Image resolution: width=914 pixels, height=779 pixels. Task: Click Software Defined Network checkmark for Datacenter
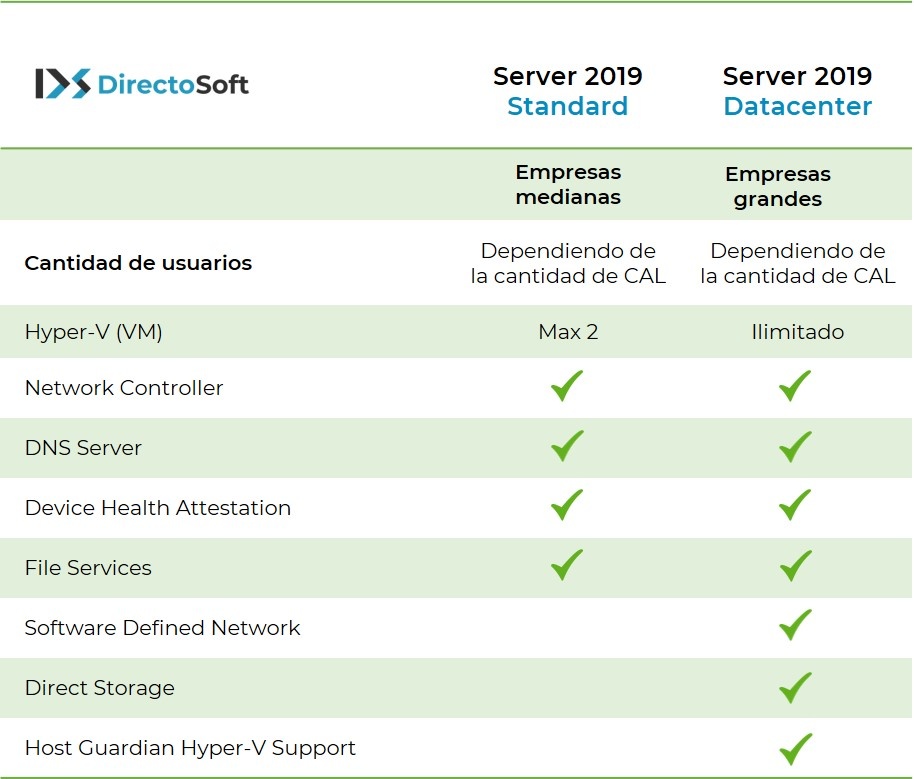coord(795,624)
